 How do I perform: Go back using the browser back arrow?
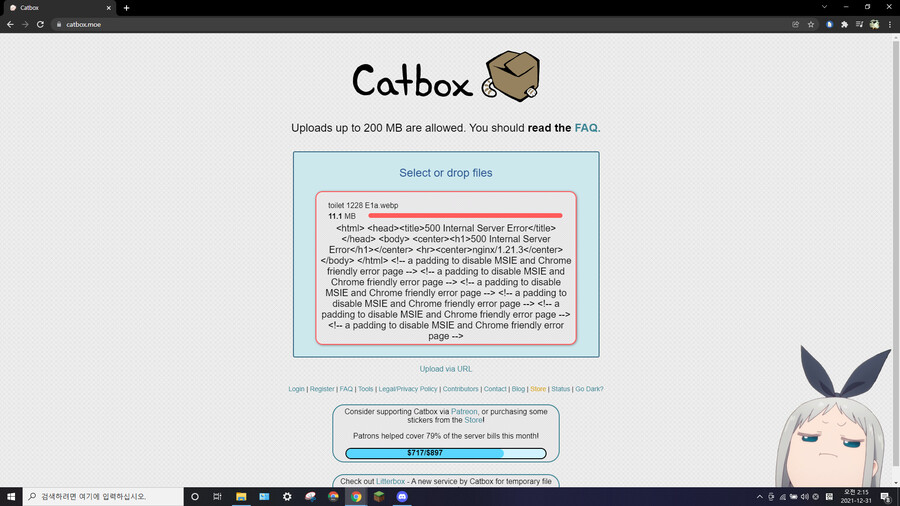point(10,24)
